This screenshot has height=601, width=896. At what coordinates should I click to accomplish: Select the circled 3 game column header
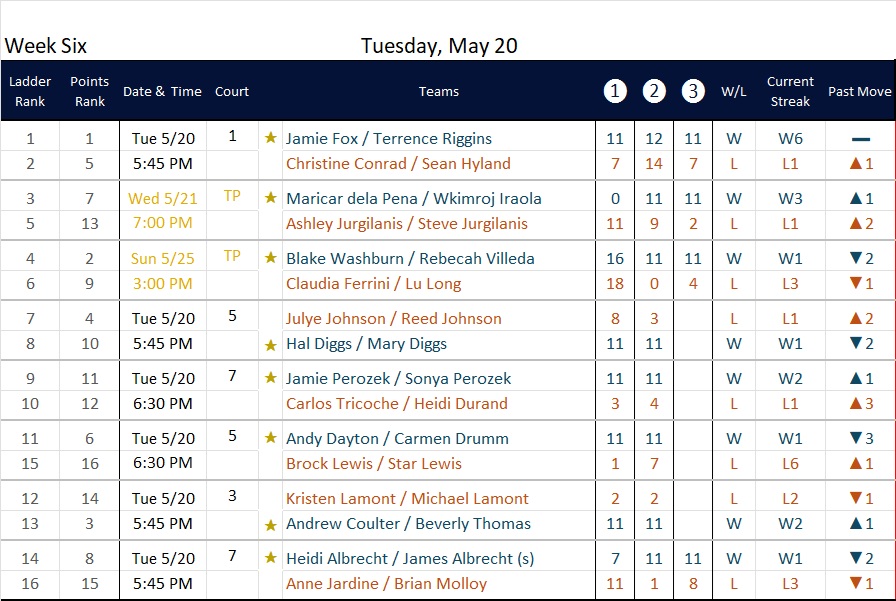pos(693,91)
